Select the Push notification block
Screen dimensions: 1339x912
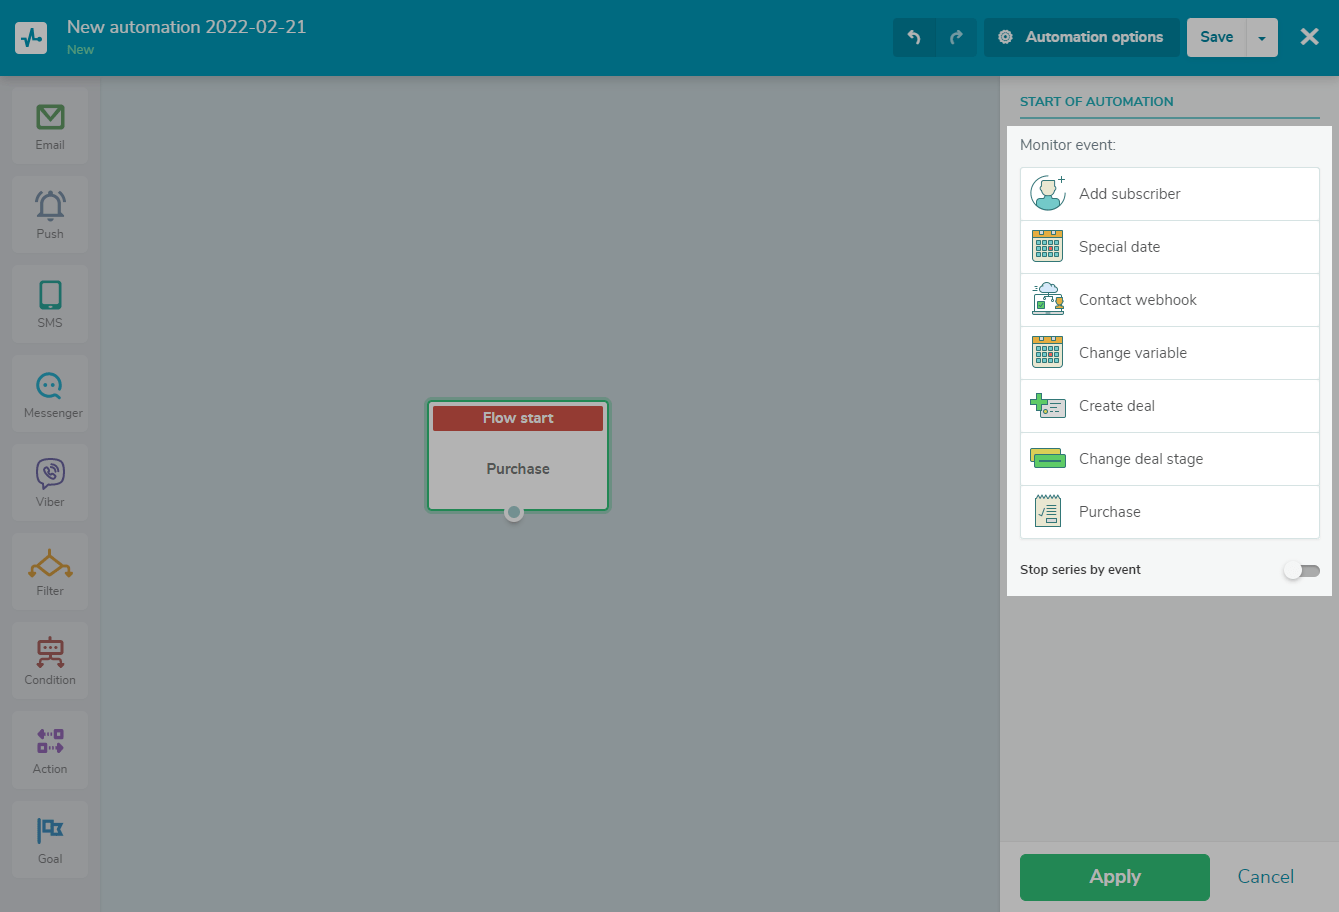(49, 214)
